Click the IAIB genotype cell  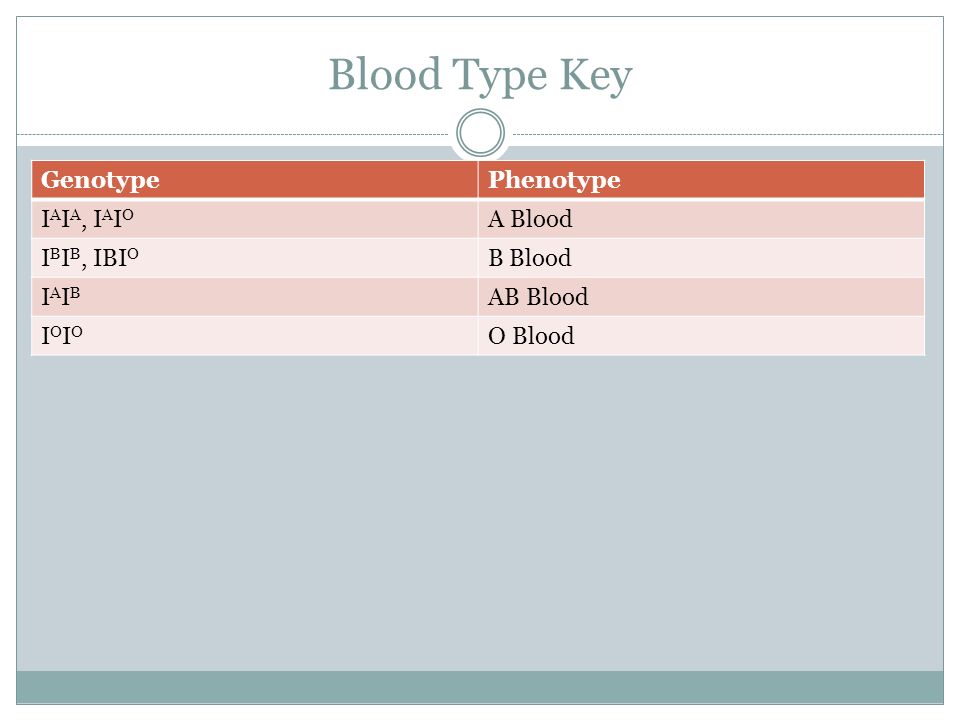tap(254, 297)
